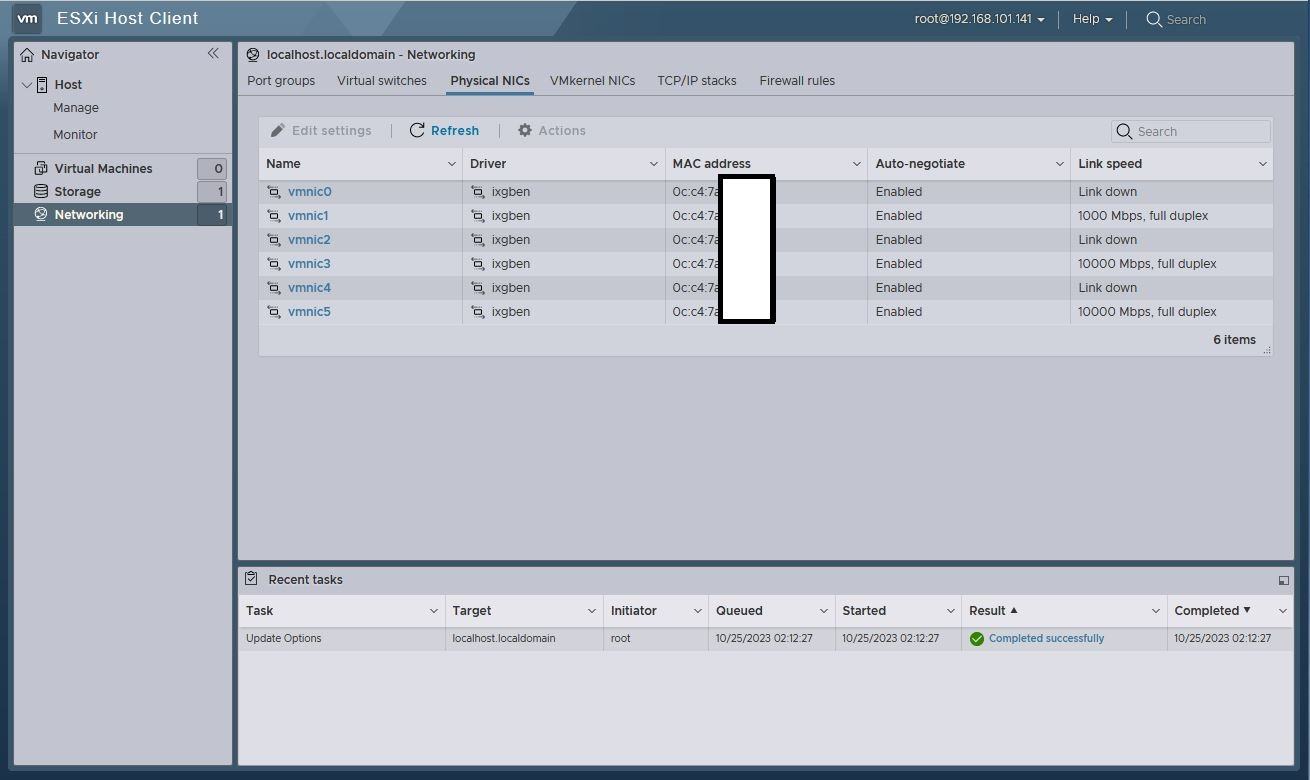The image size is (1310, 780).
Task: Sort by the Completed column header
Action: pyautogui.click(x=1207, y=611)
